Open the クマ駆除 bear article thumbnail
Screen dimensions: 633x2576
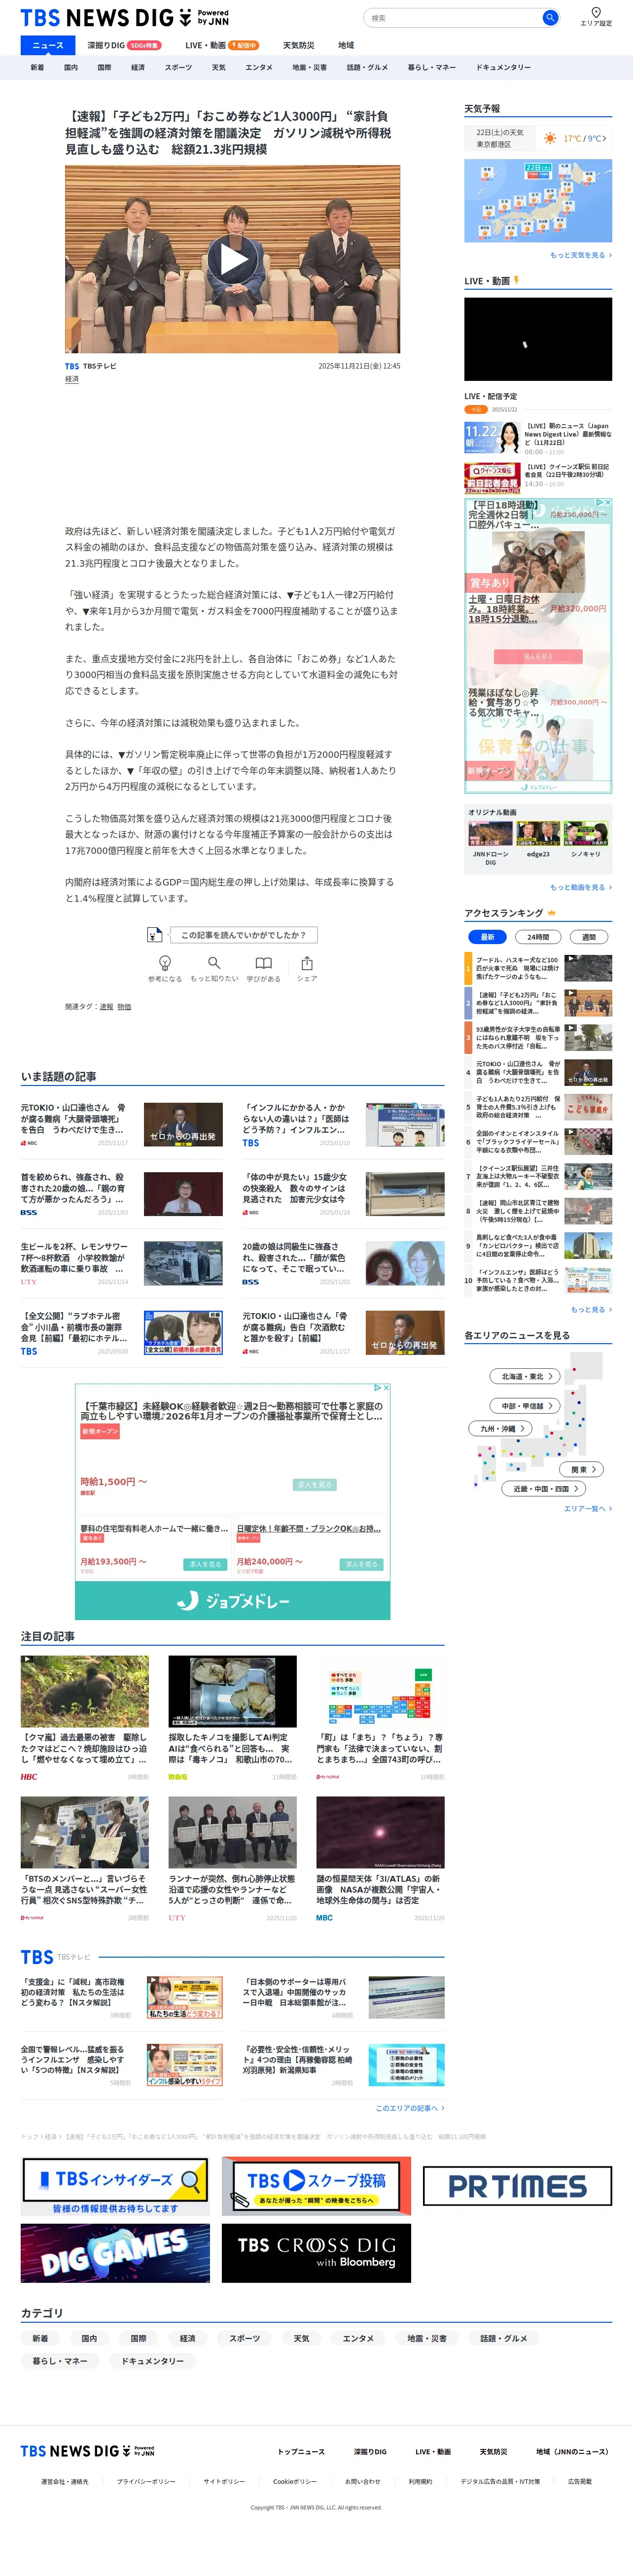(x=85, y=1690)
